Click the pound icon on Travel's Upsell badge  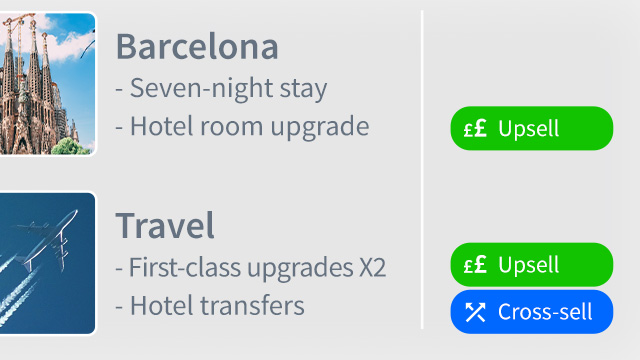tap(475, 264)
